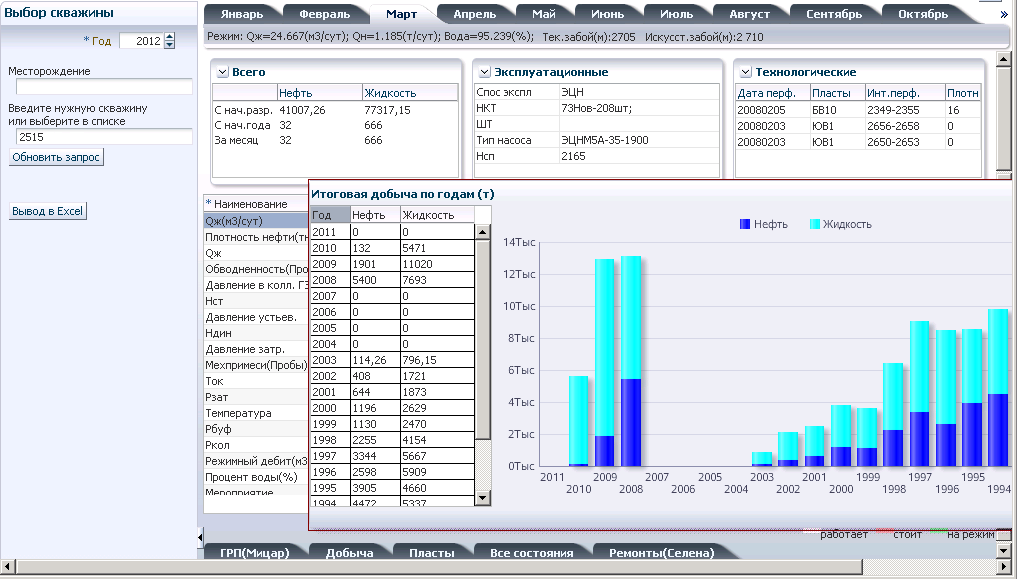Collapse the Технологические panel

(x=745, y=72)
